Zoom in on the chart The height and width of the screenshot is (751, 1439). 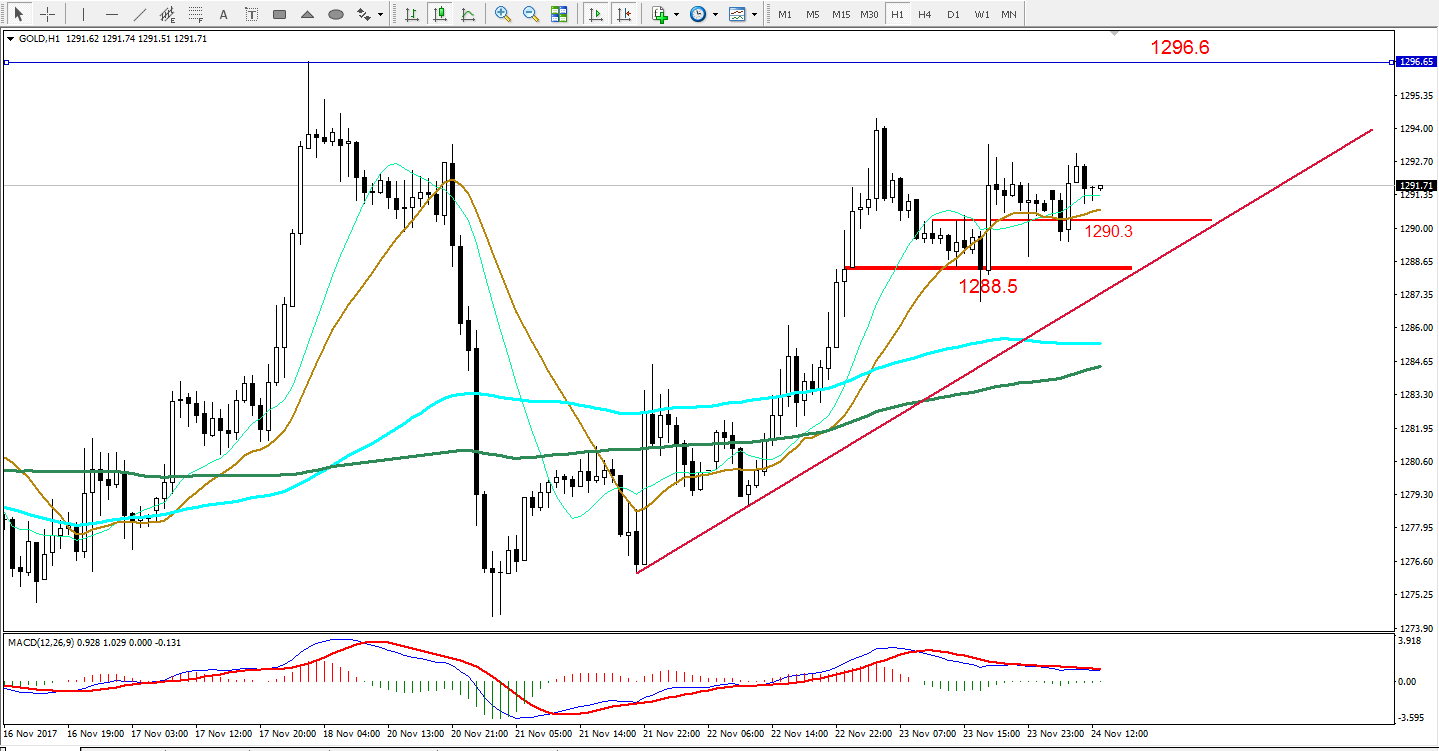pos(503,15)
